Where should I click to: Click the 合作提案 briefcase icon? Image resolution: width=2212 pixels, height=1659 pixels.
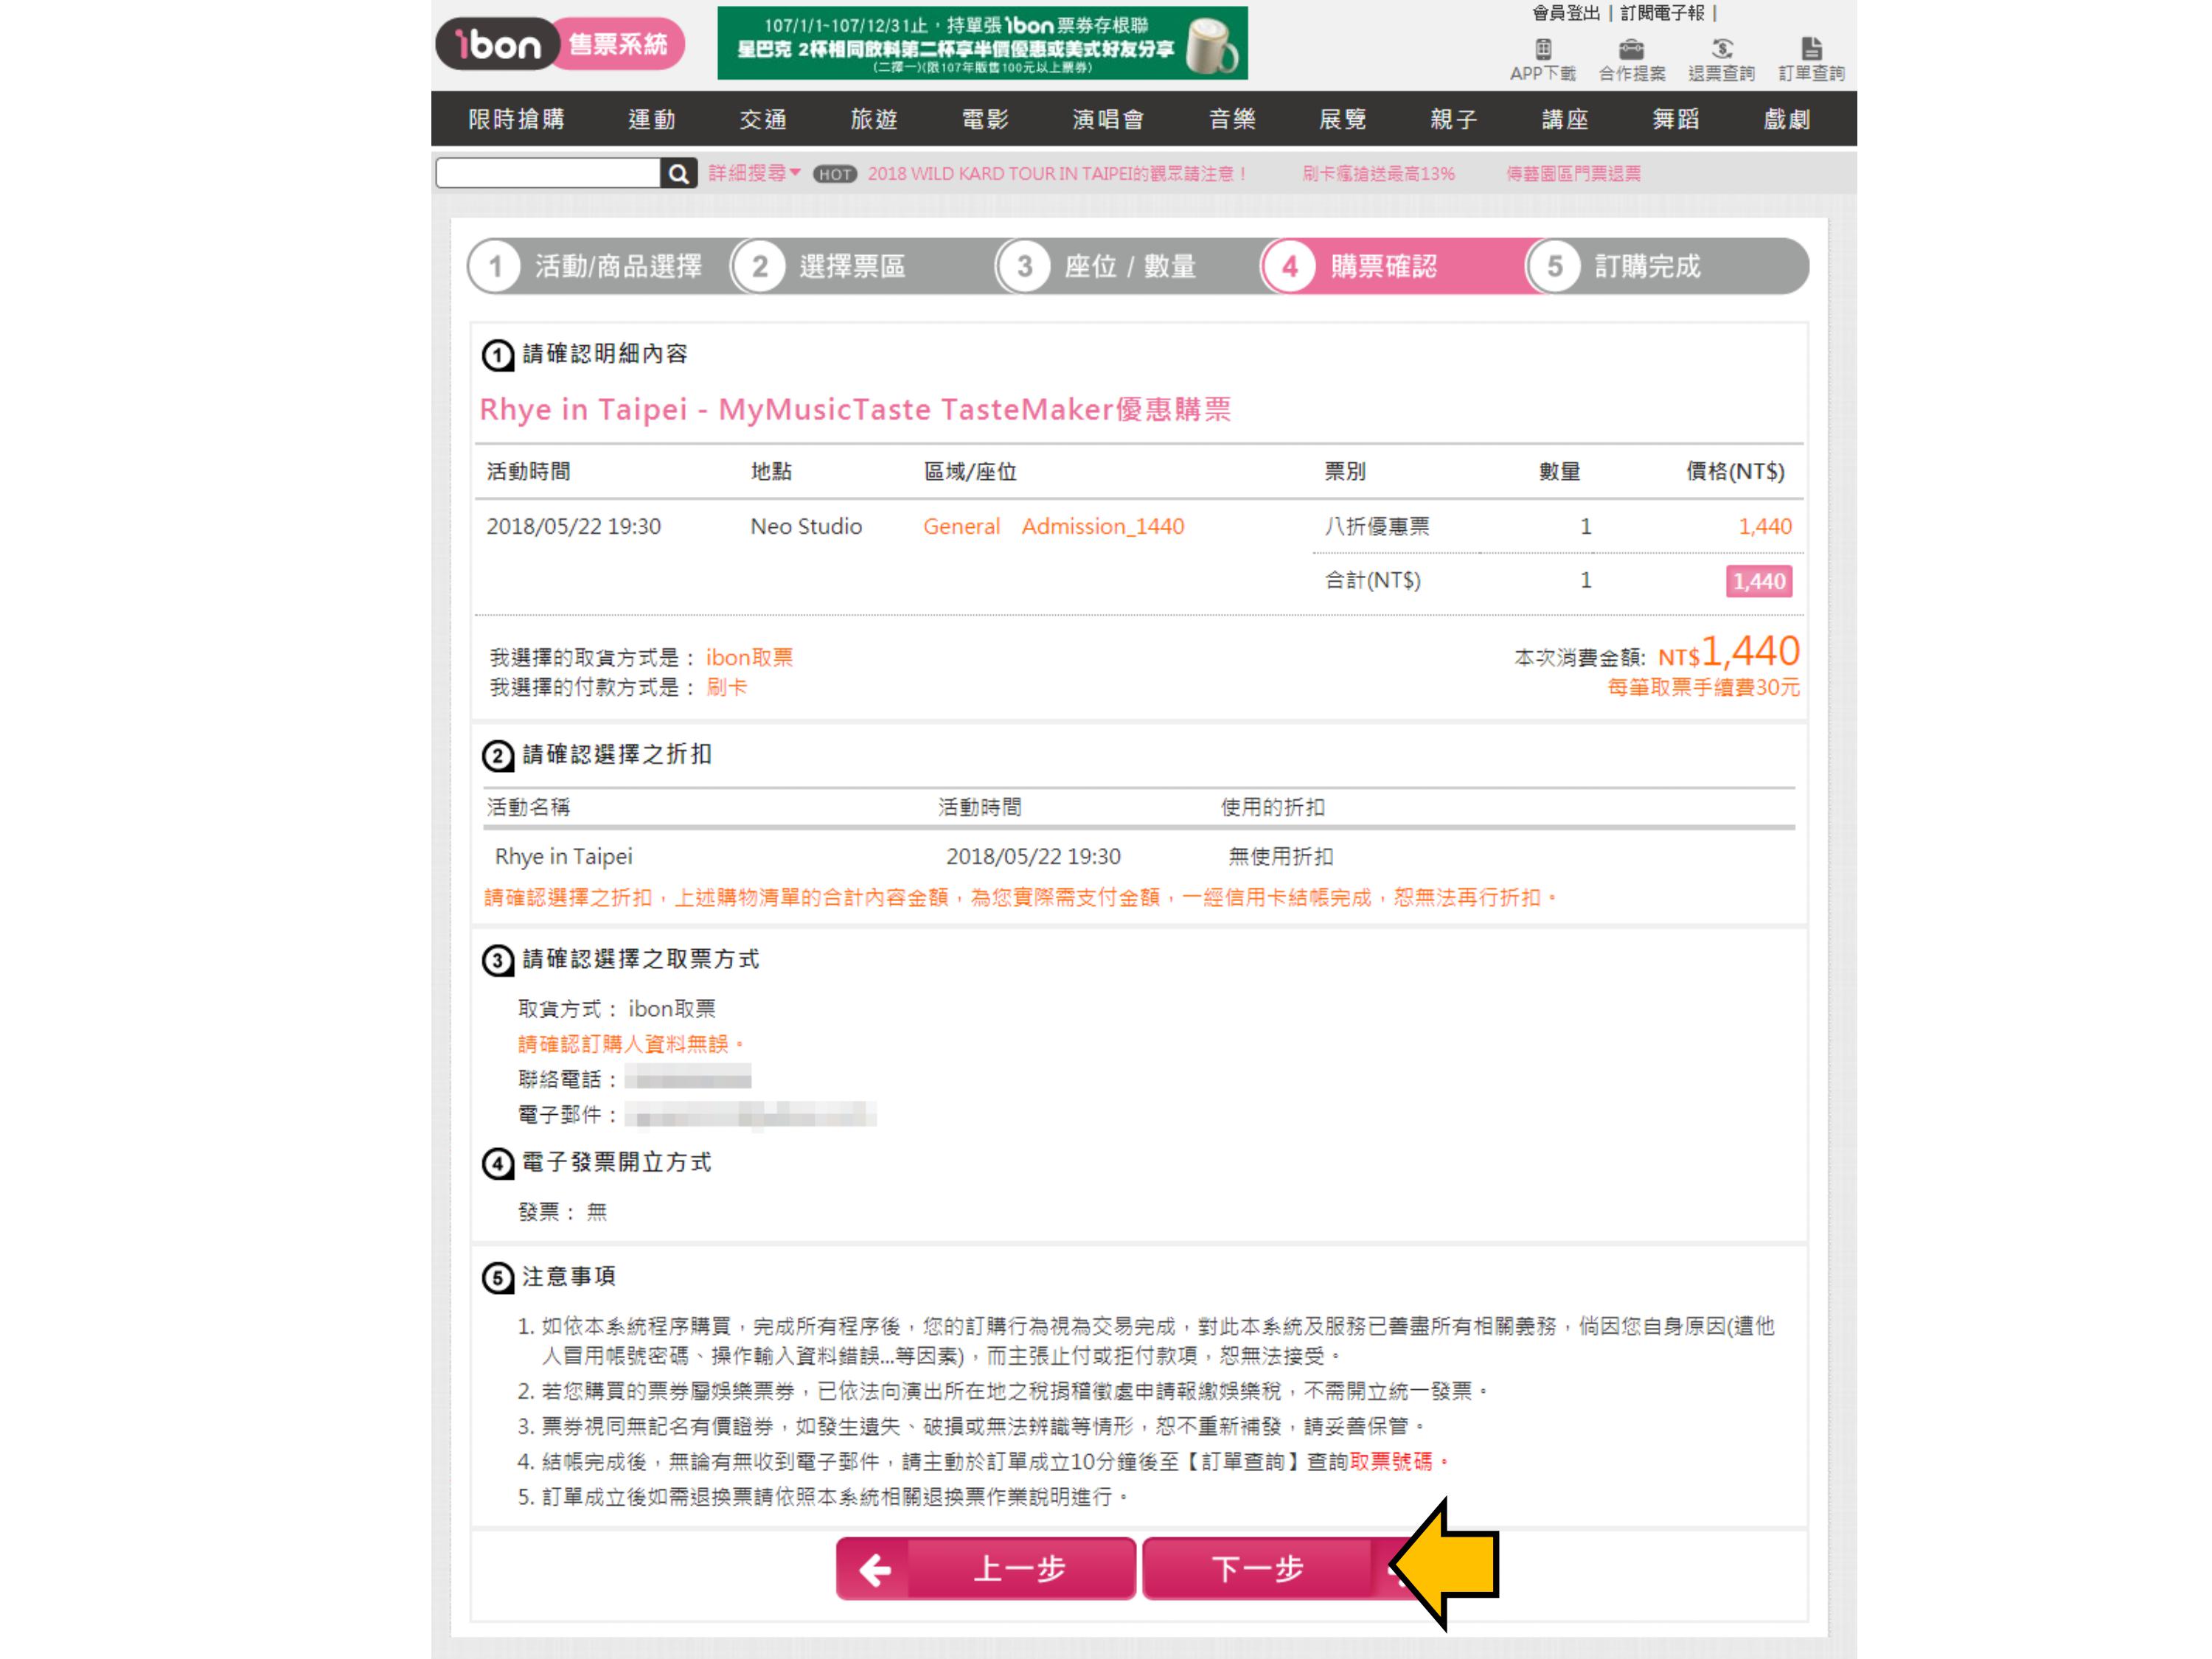click(x=1631, y=49)
